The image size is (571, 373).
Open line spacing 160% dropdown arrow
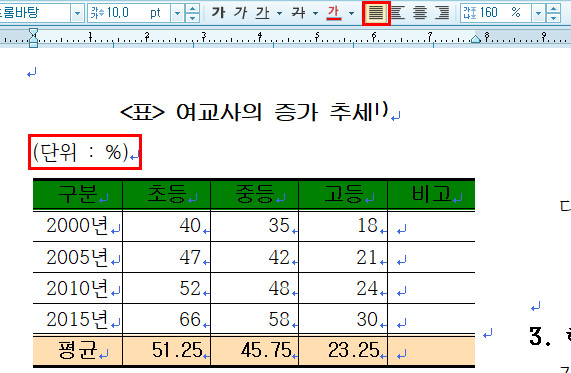tap(538, 13)
